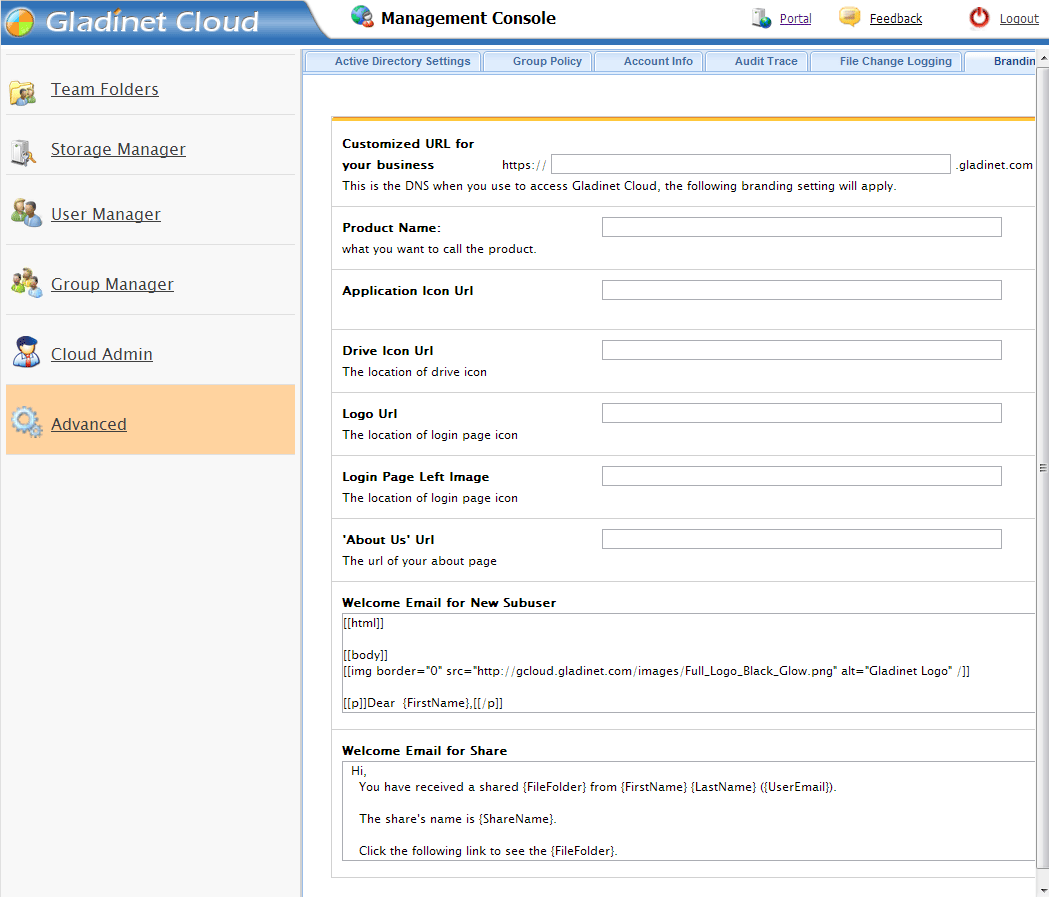Click the Logout link
Viewport: 1049px width, 897px height.
[x=1019, y=19]
